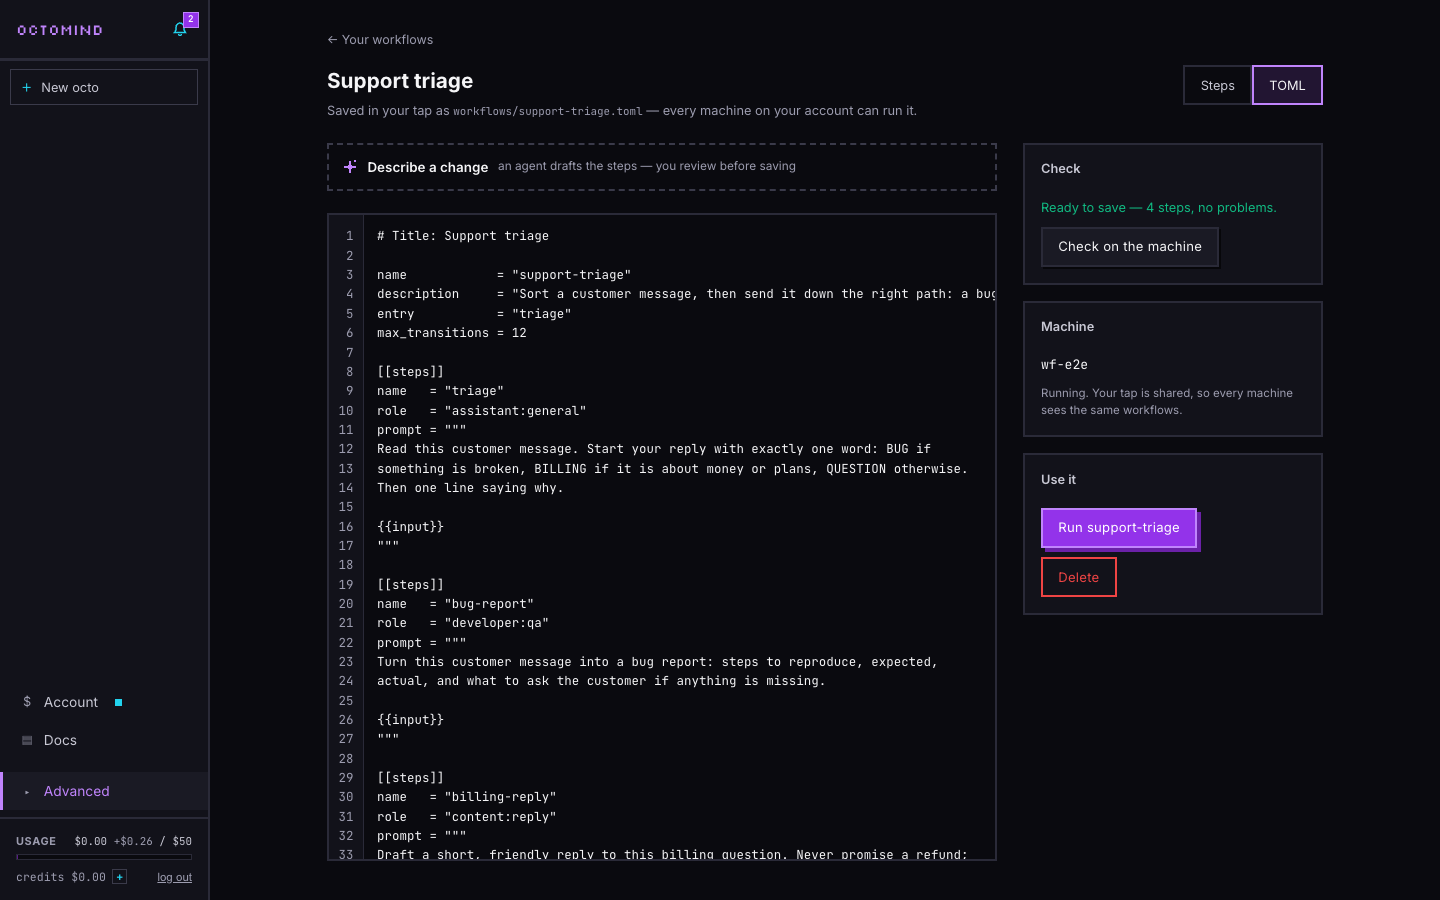Image resolution: width=1440 pixels, height=900 pixels.
Task: Click the 'Then one line saying why.' line
Action: click(x=470, y=488)
